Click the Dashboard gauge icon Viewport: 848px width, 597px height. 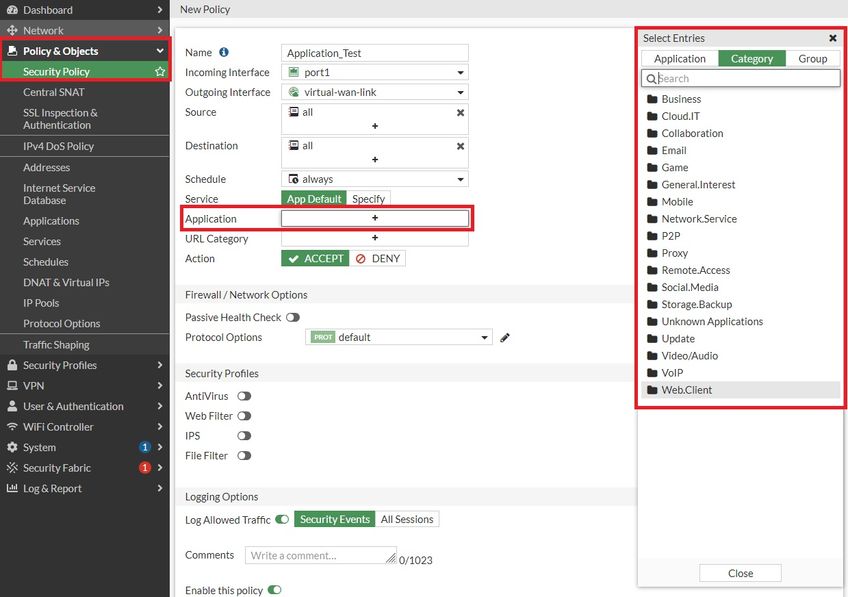pos(12,10)
